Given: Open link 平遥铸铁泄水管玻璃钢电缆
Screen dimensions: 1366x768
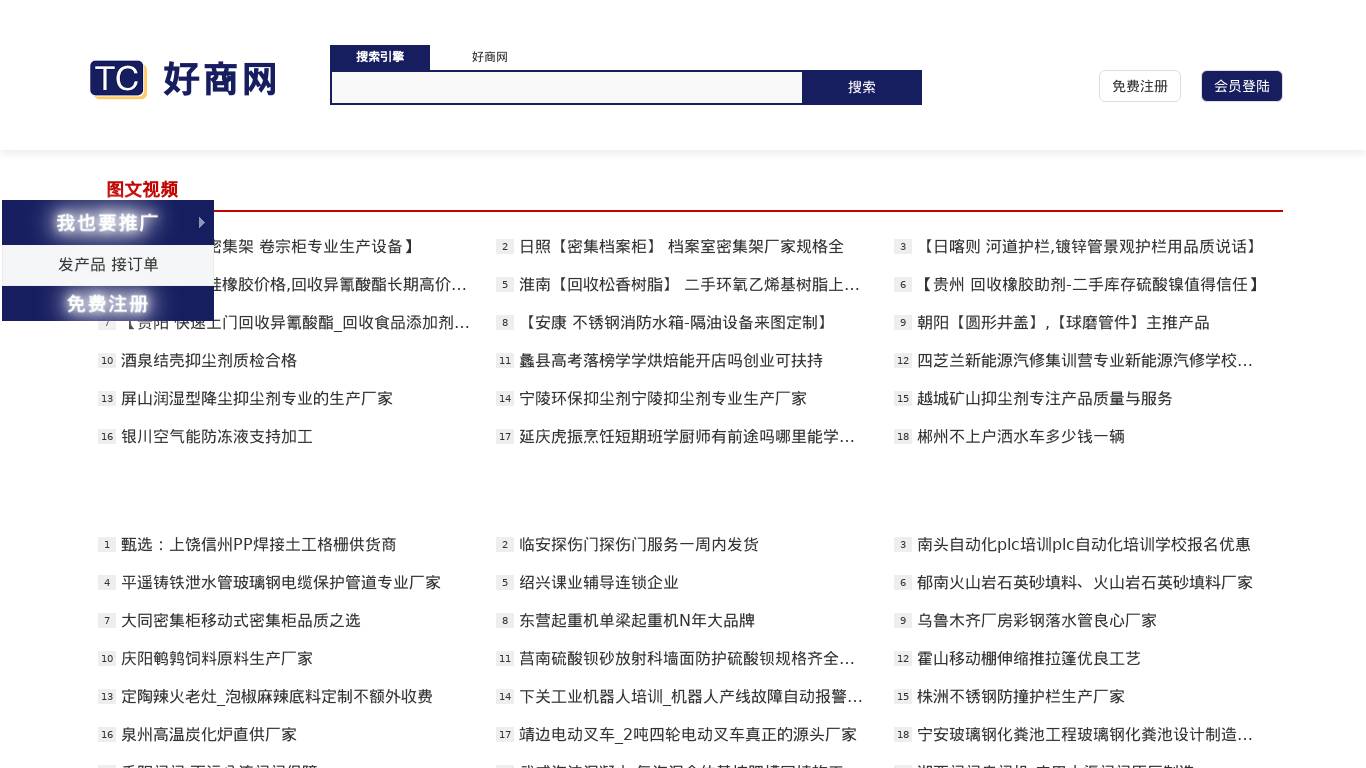Looking at the screenshot, I should (281, 583).
